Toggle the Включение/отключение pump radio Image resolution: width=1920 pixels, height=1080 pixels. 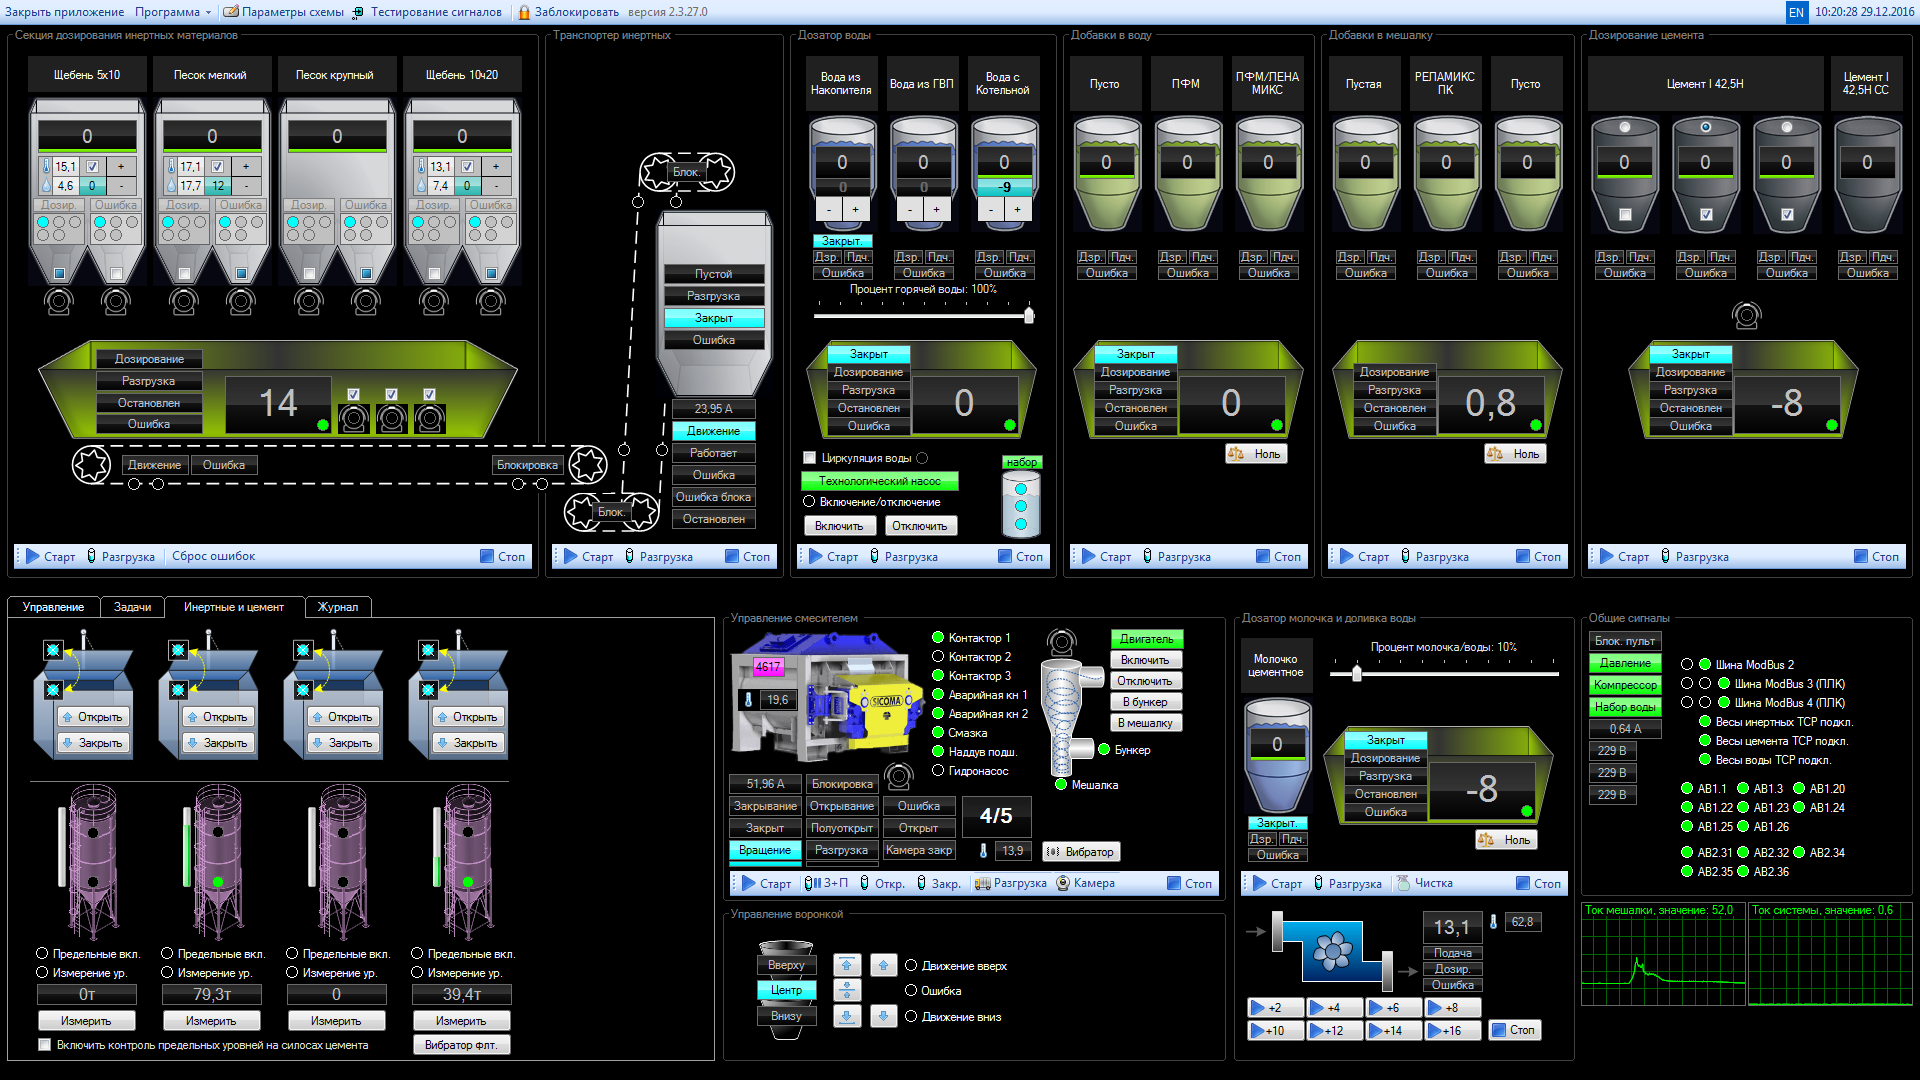point(809,502)
